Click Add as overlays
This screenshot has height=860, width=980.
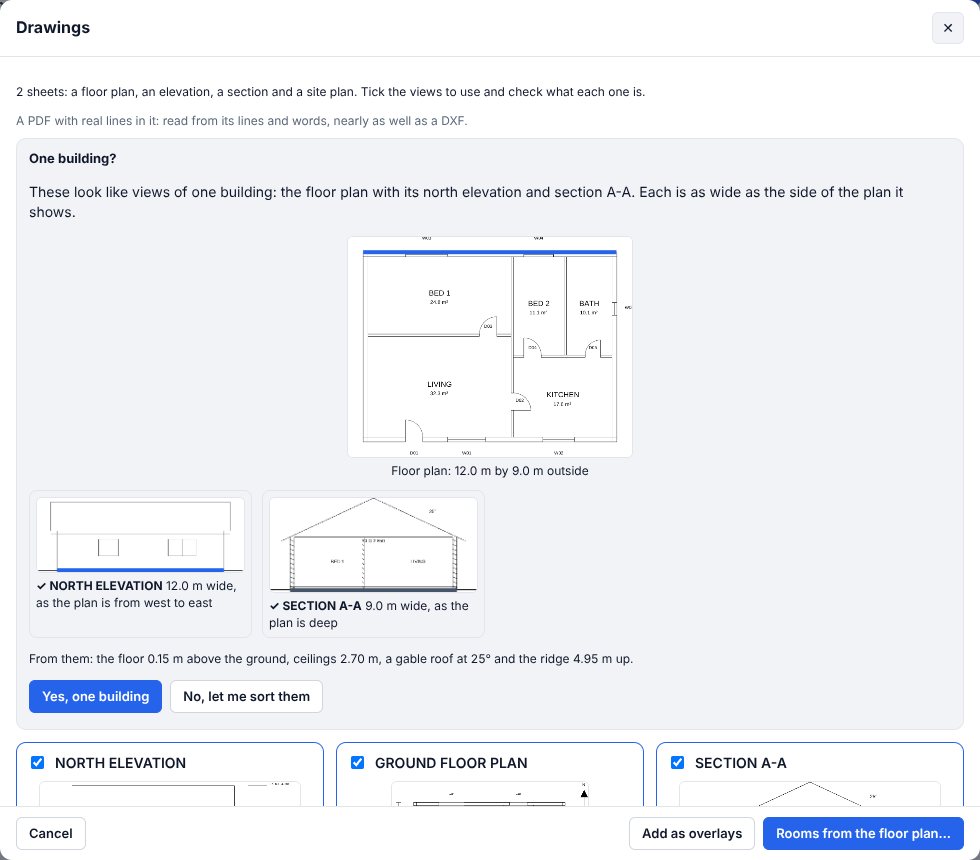tap(692, 833)
